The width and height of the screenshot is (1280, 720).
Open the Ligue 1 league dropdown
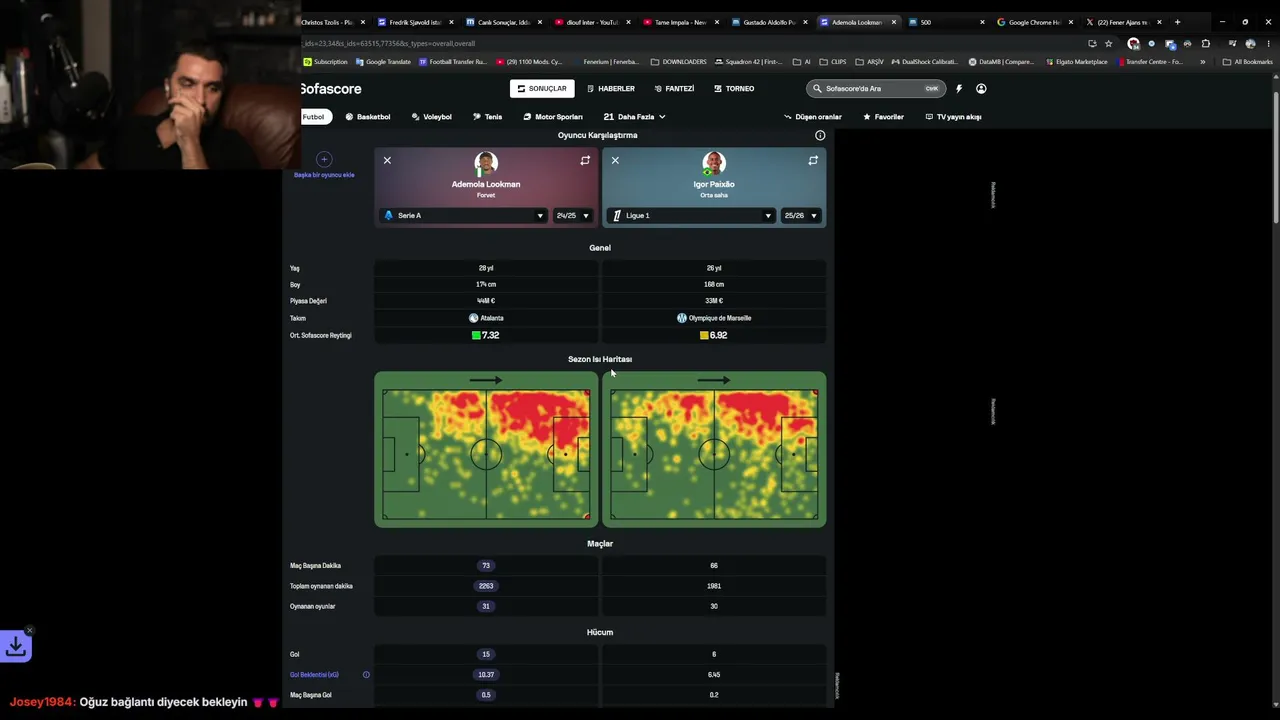click(x=692, y=215)
